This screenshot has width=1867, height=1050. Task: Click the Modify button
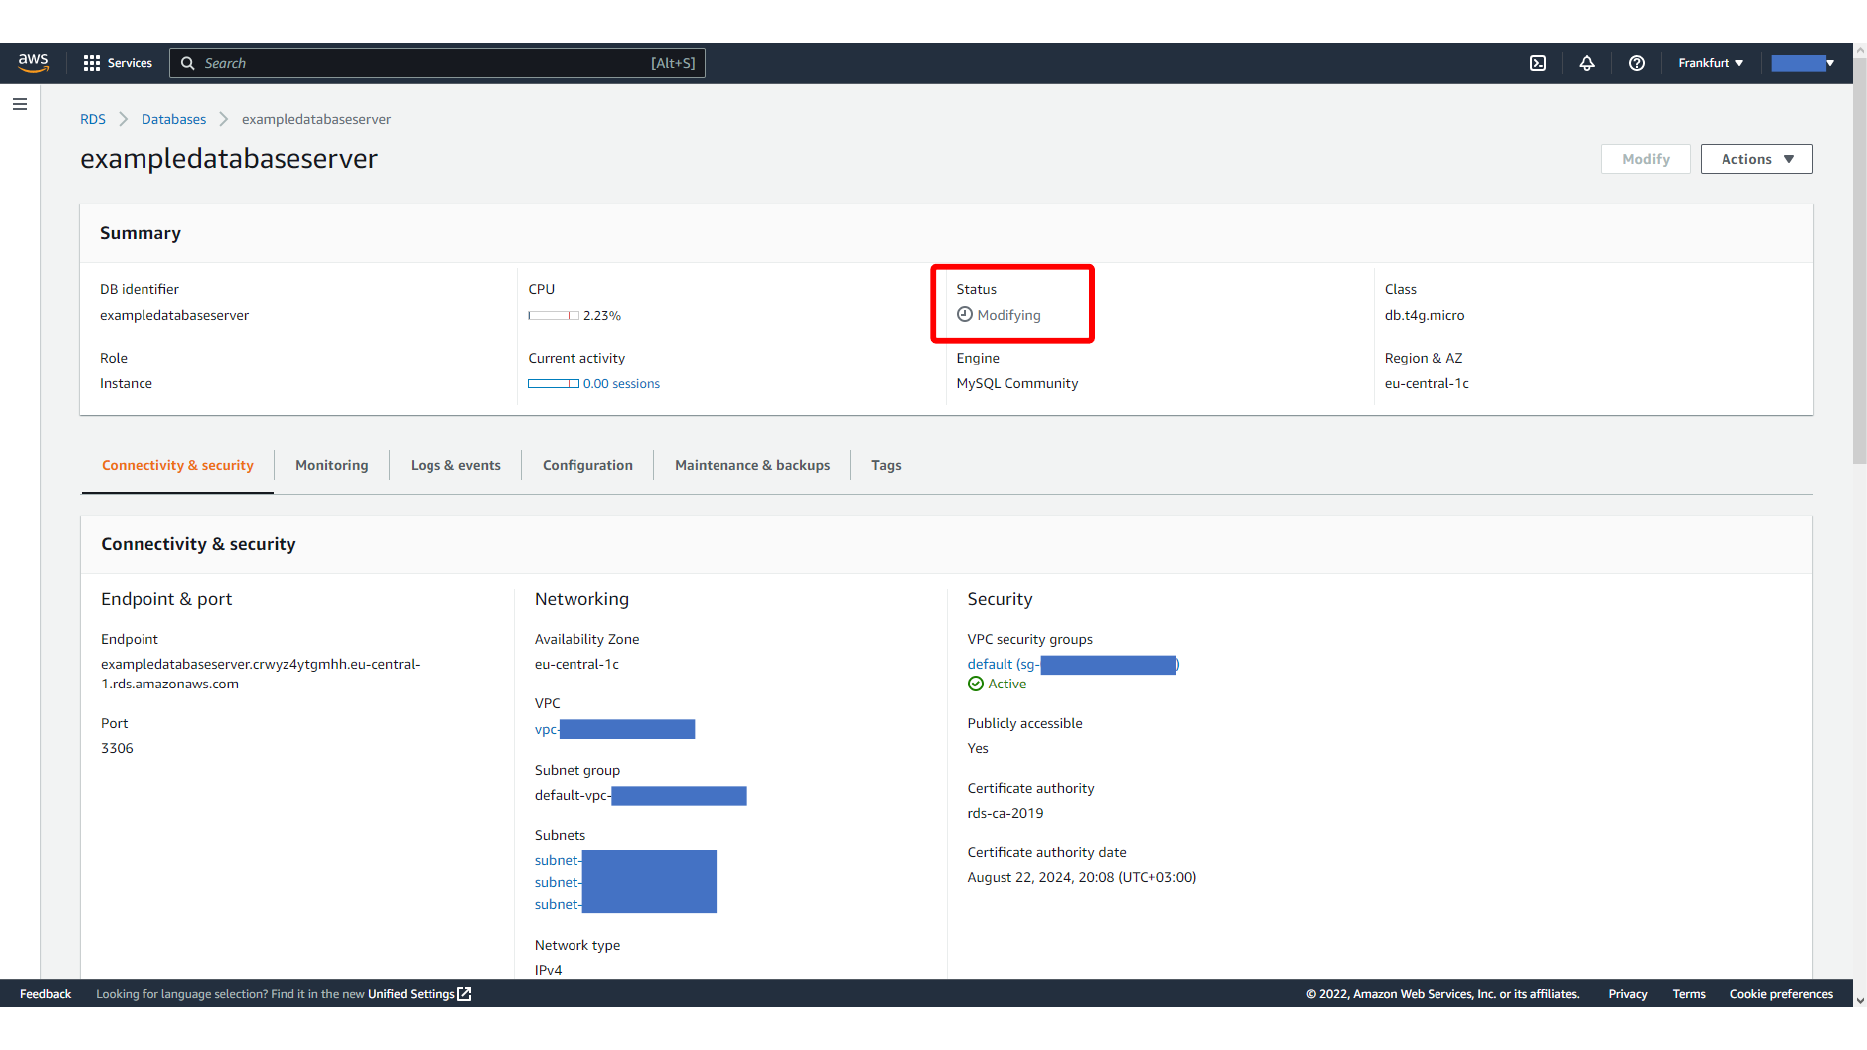coord(1646,159)
